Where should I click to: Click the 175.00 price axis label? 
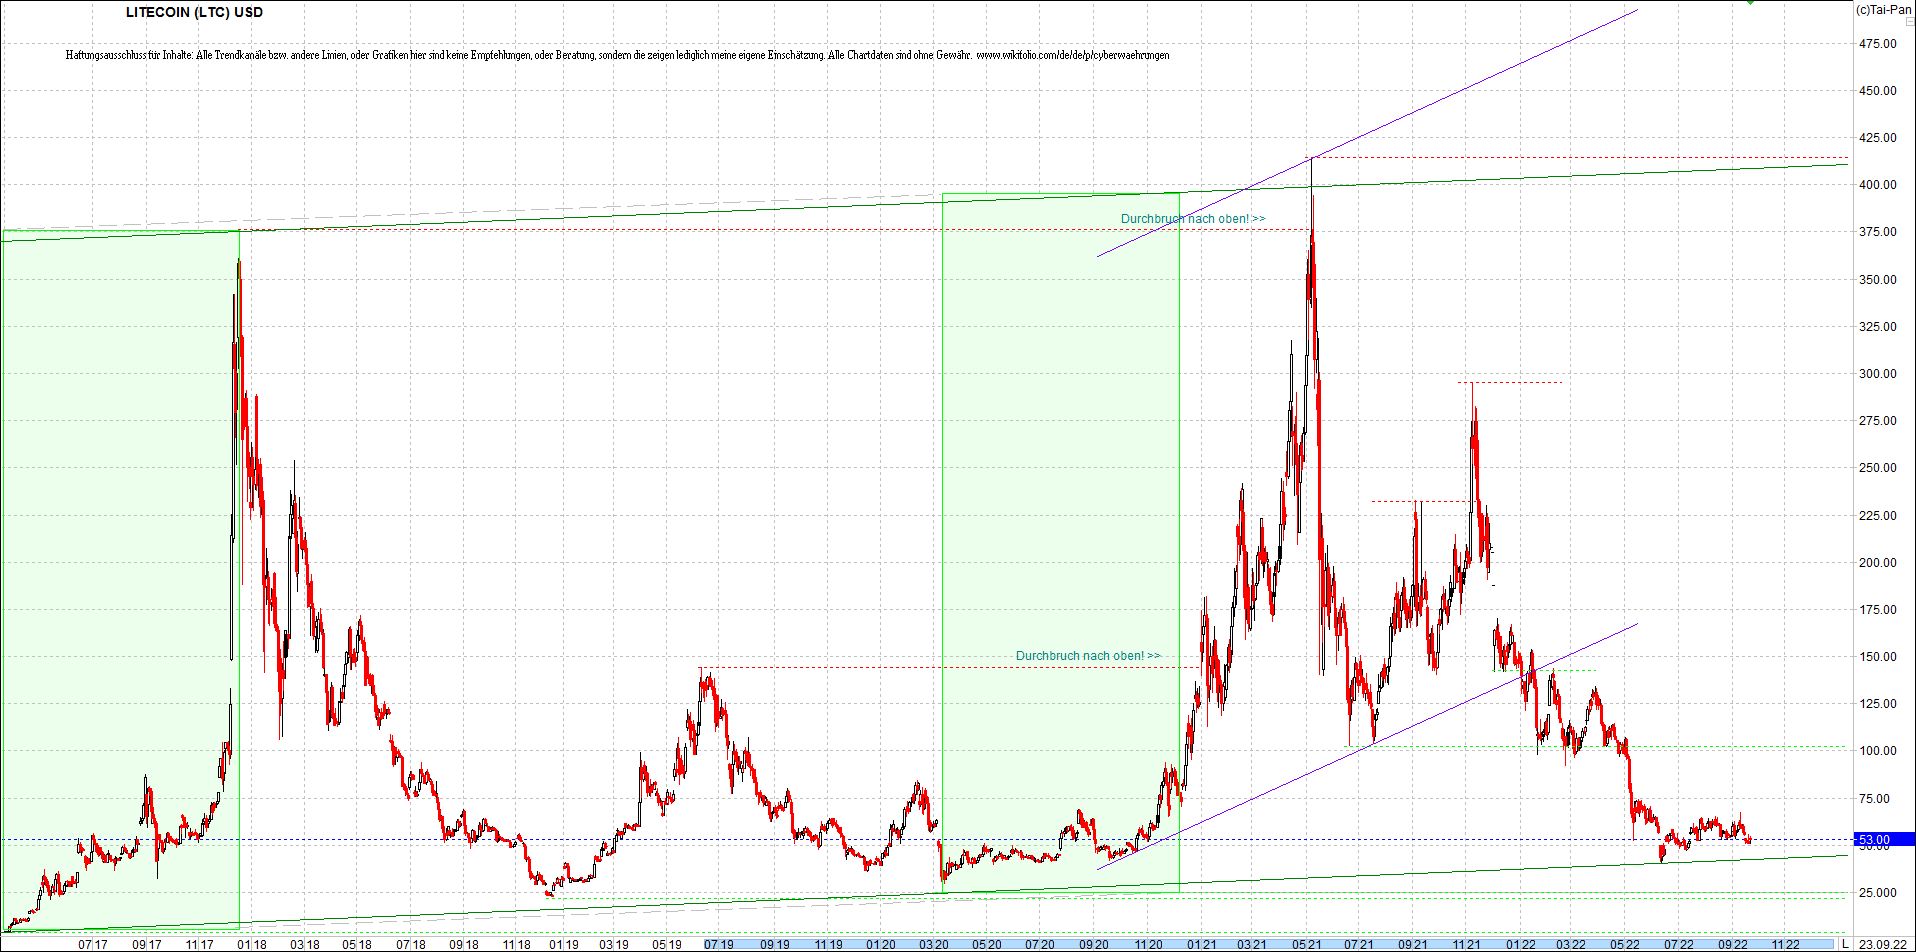(x=1877, y=610)
